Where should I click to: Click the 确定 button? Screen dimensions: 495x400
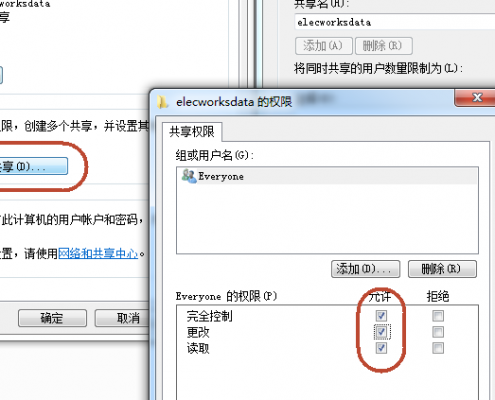coord(52,318)
